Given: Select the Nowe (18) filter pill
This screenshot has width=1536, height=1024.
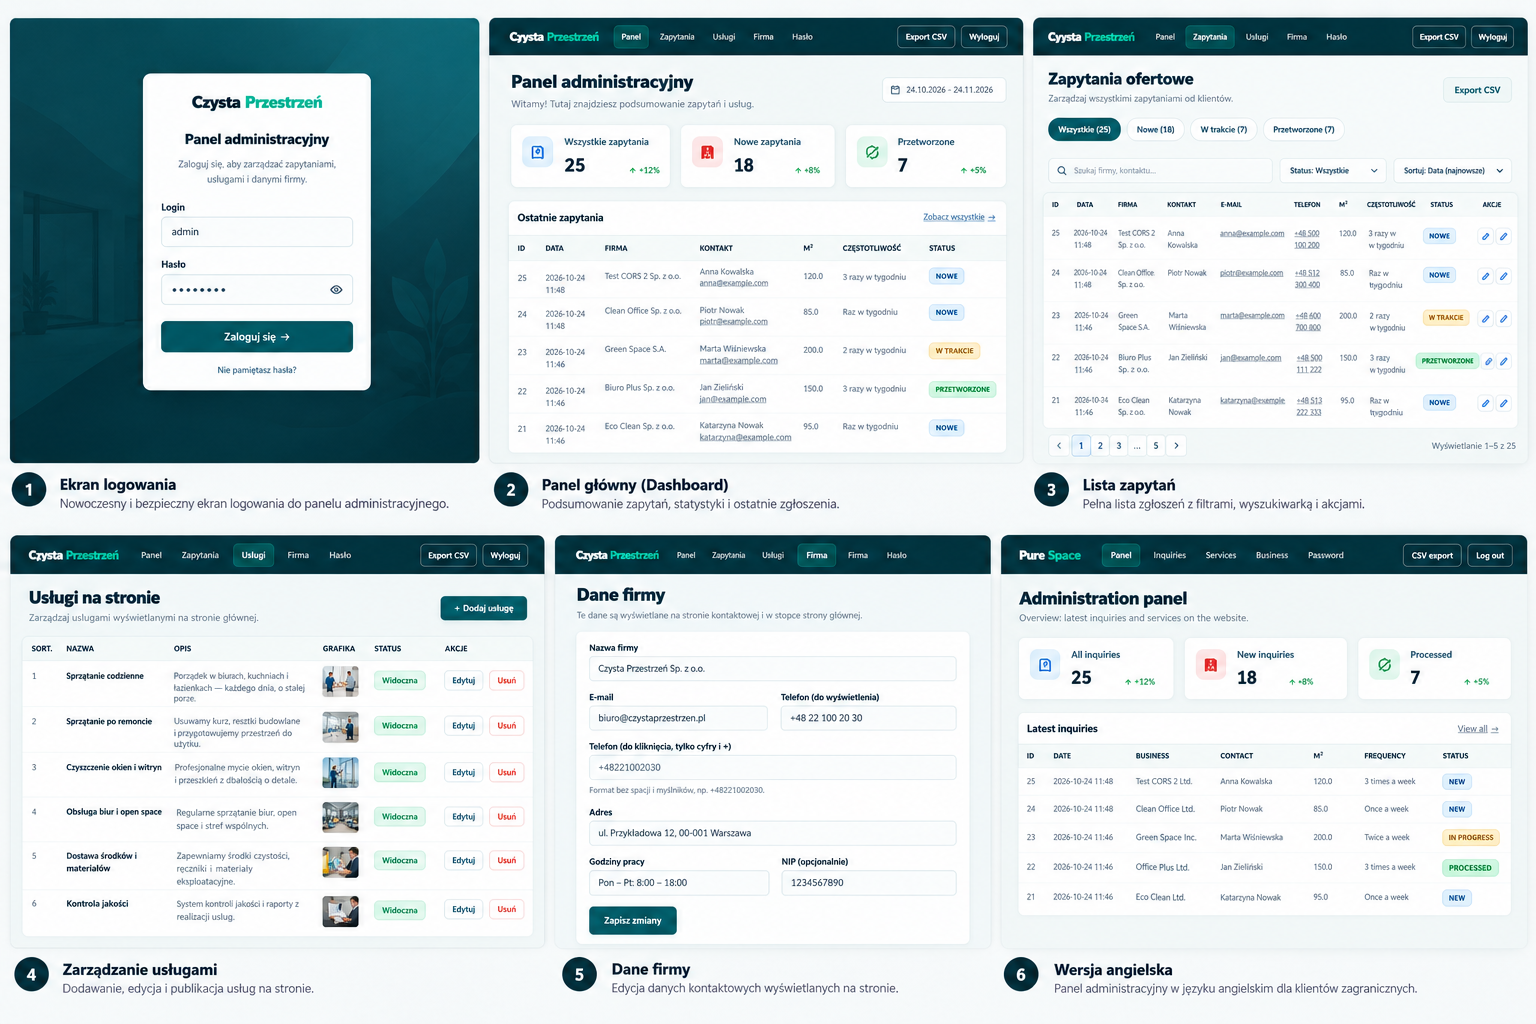Looking at the screenshot, I should click(1155, 129).
